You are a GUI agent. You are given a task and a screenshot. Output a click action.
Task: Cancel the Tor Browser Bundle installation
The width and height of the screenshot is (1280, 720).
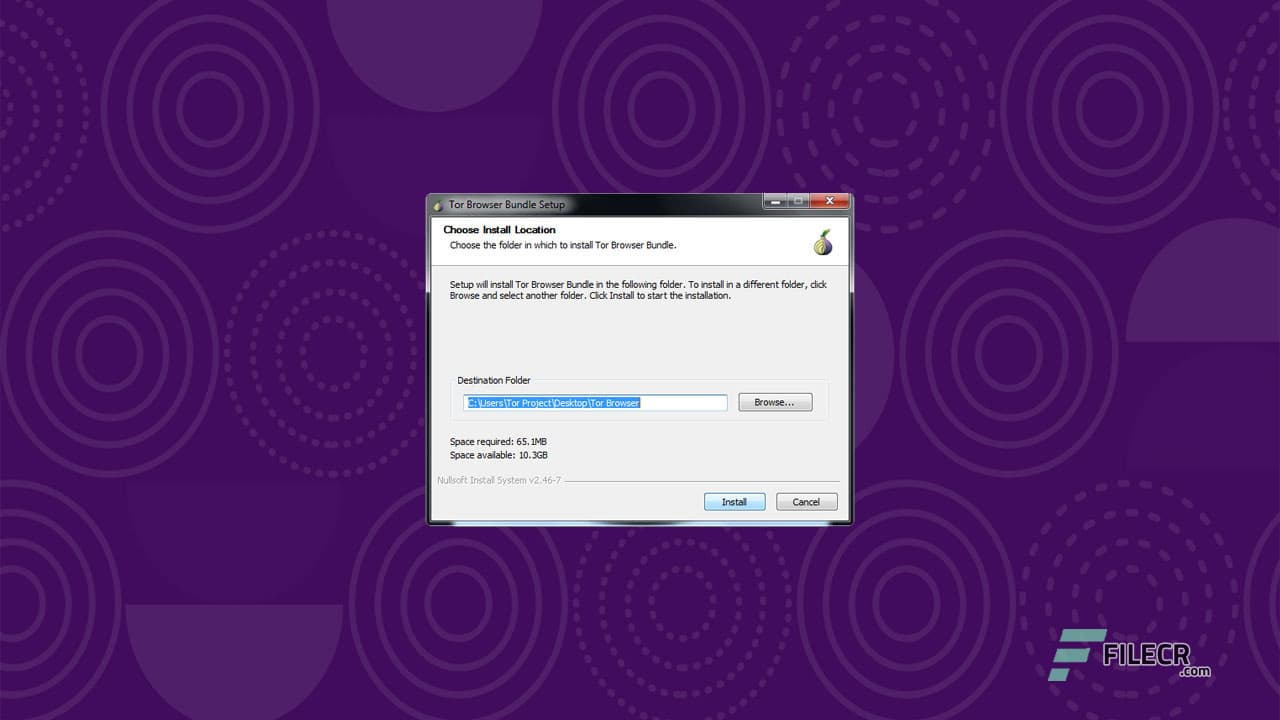point(806,501)
